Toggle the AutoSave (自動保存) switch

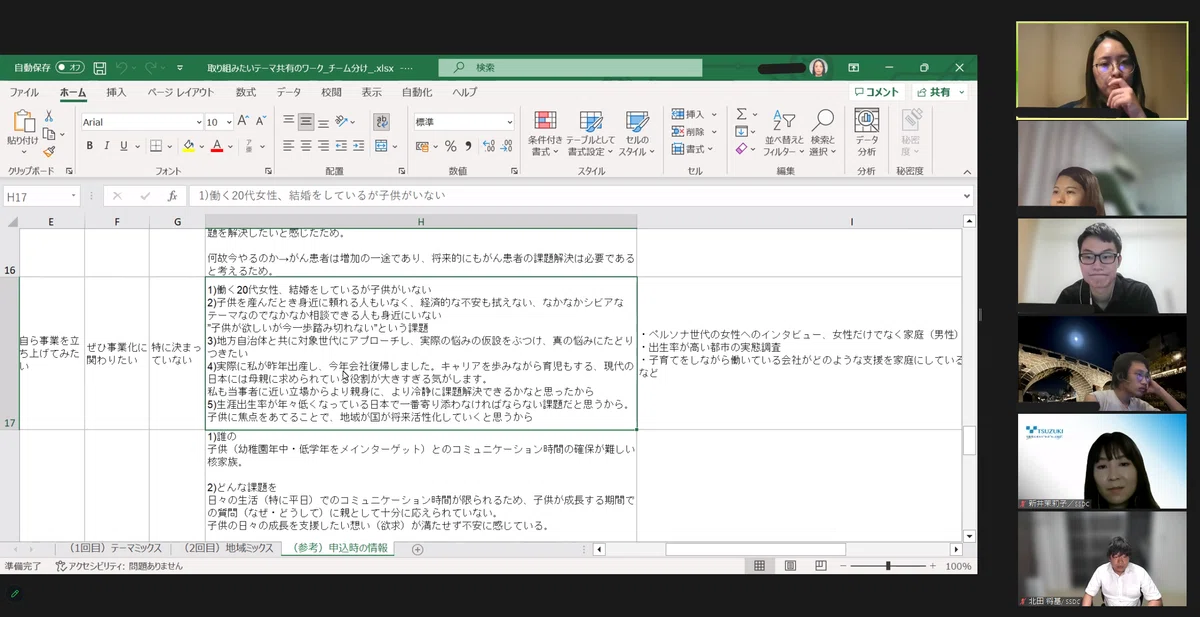[70, 67]
